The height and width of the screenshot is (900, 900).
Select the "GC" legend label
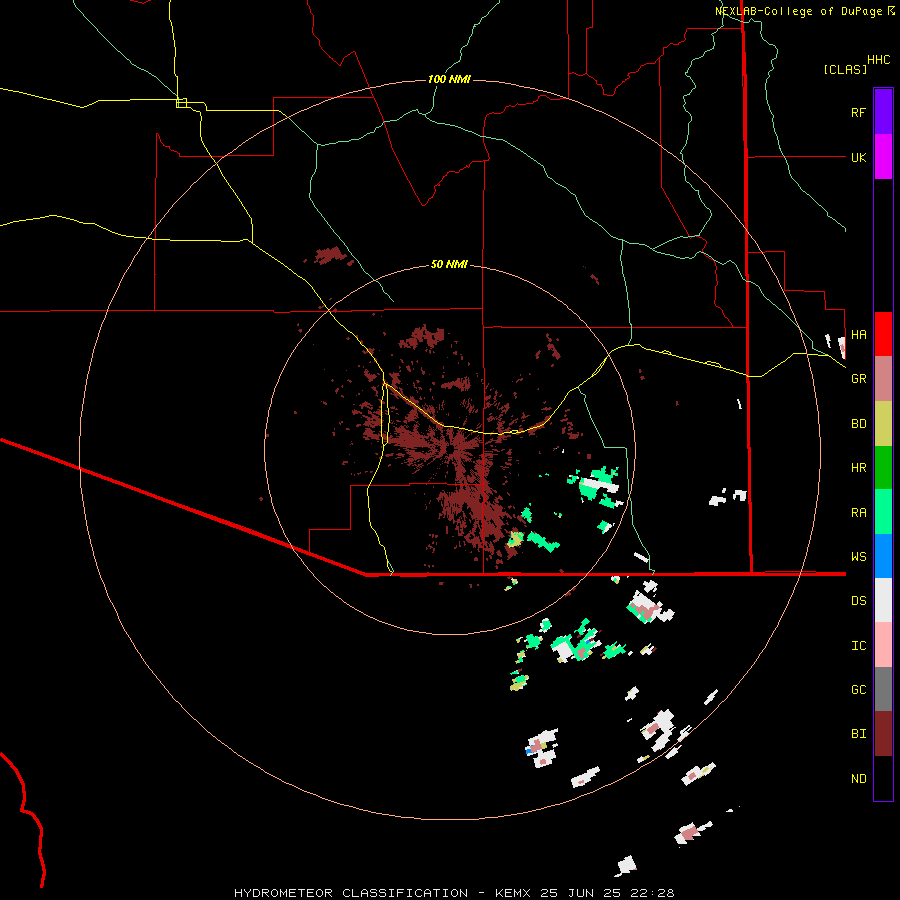pos(858,689)
